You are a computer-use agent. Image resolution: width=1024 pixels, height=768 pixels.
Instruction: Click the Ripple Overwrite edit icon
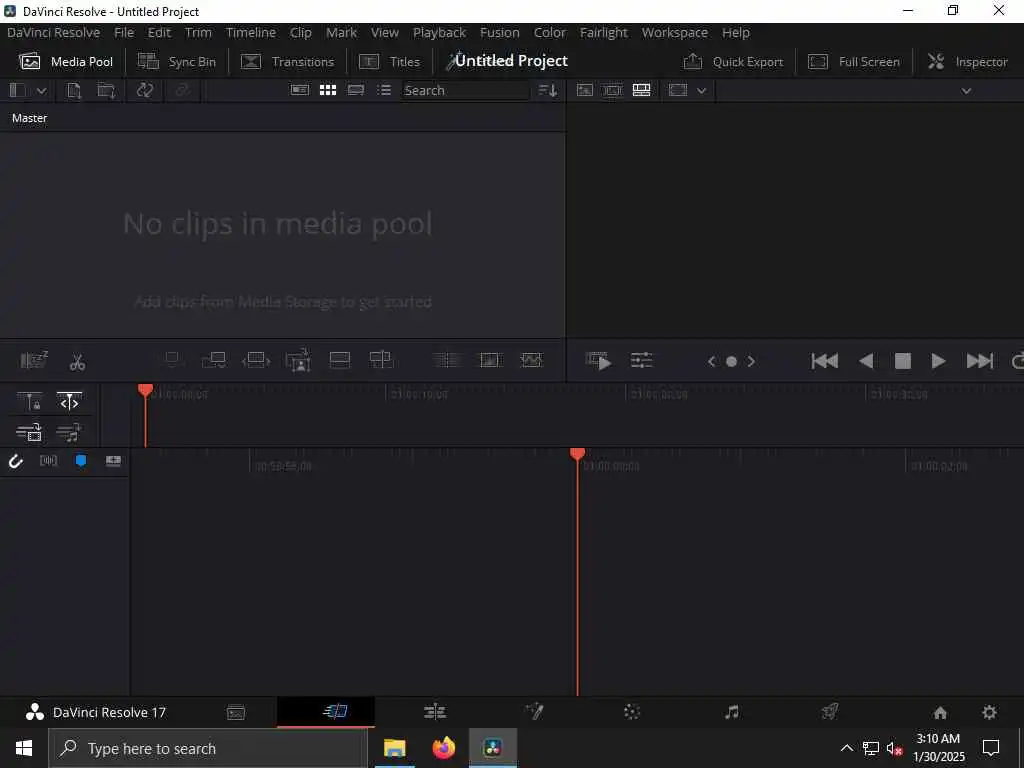(x=255, y=360)
